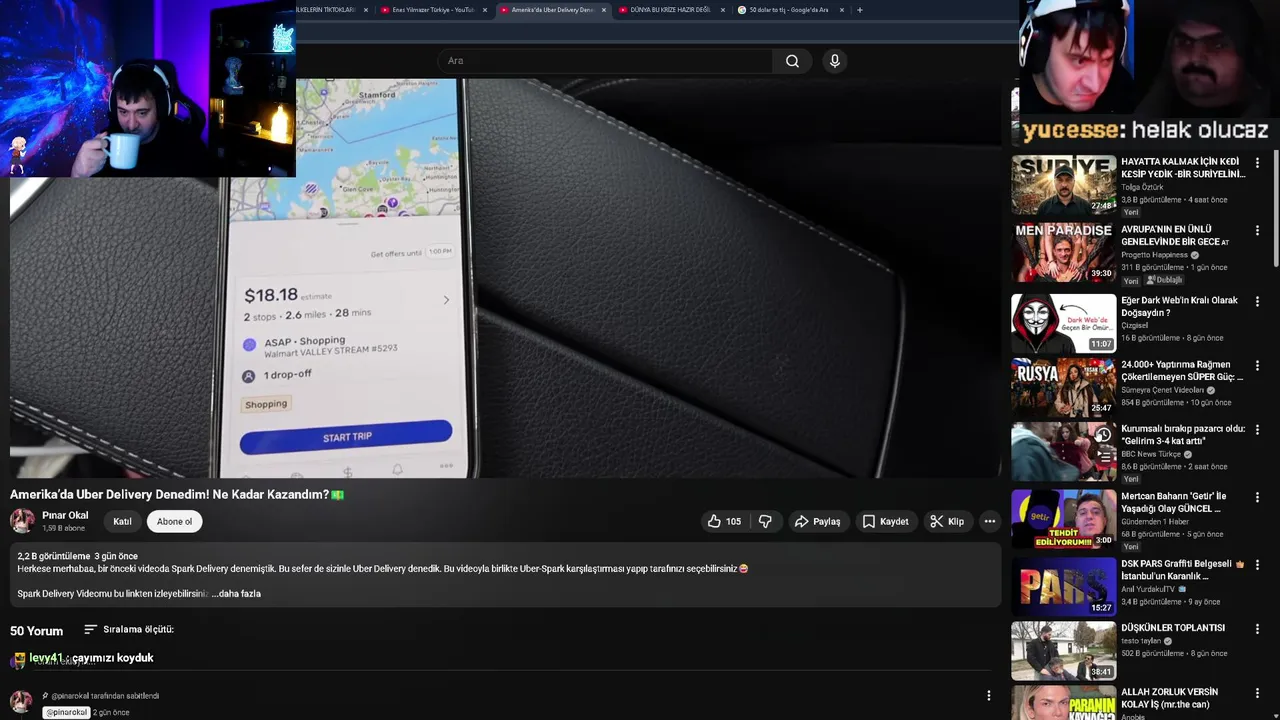Close the ÜLKELERİN TİKTOKLARI tab
This screenshot has height=720, width=1280.
coord(366,10)
